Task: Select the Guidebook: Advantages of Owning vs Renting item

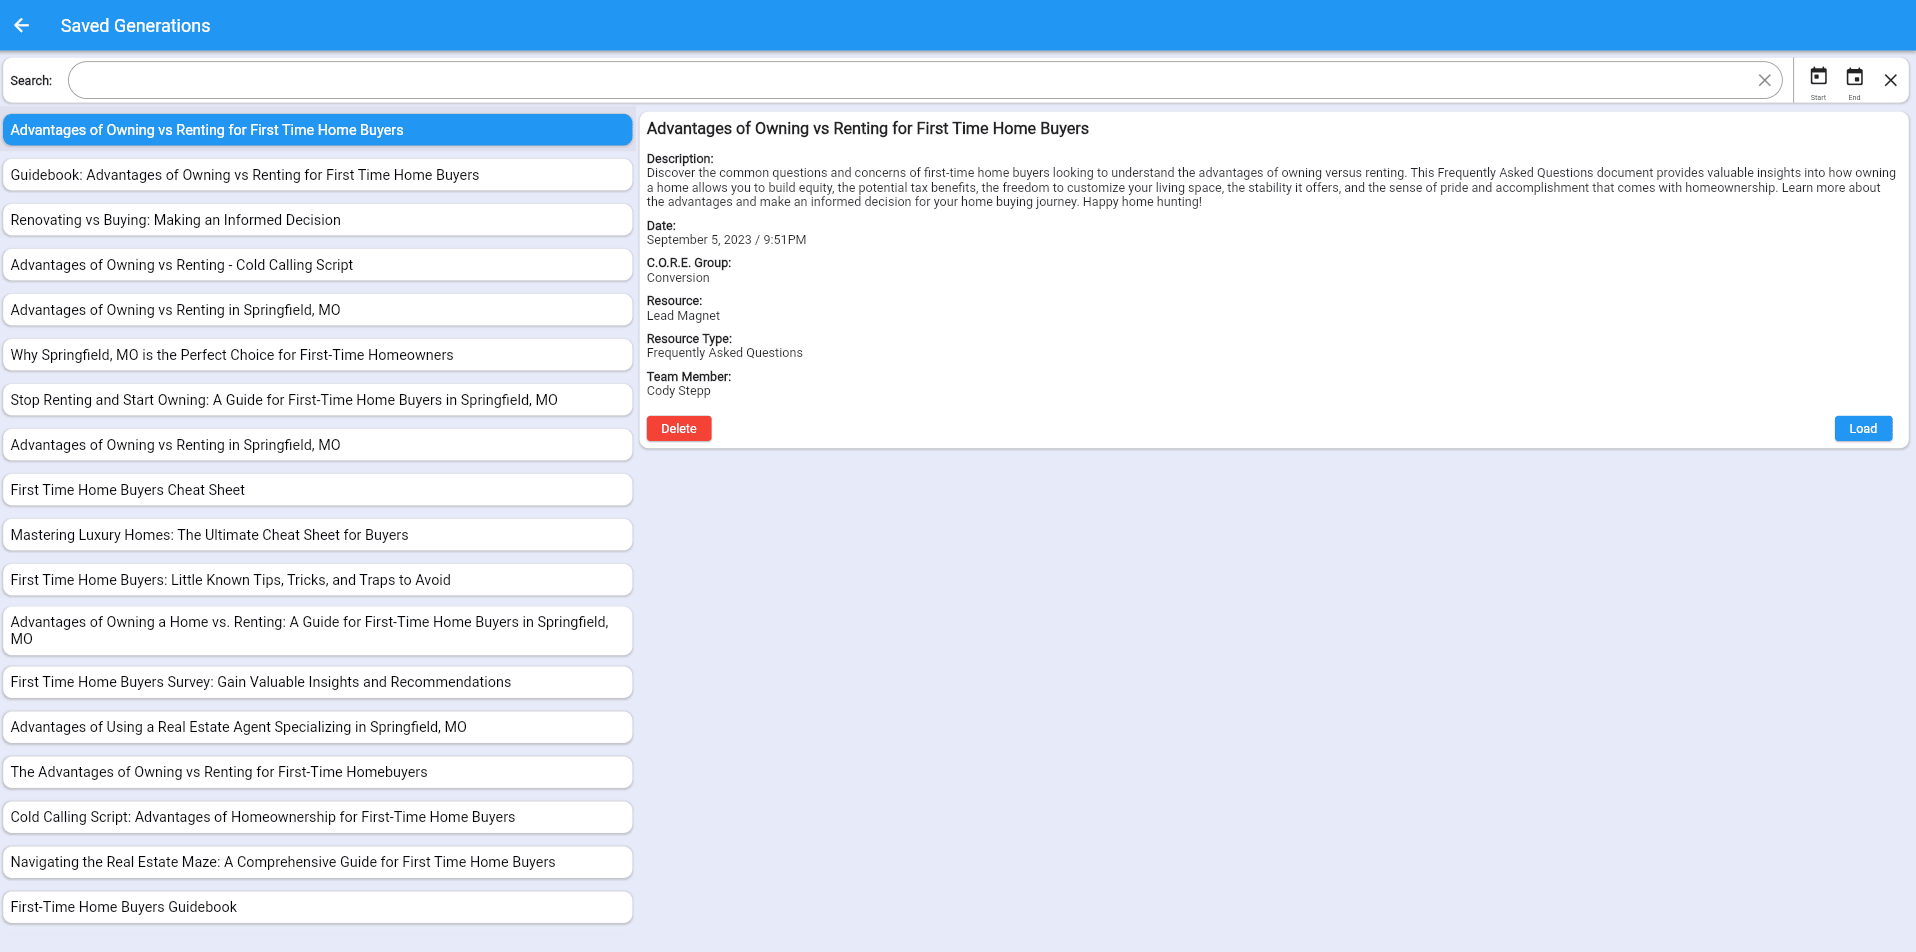Action: [317, 175]
